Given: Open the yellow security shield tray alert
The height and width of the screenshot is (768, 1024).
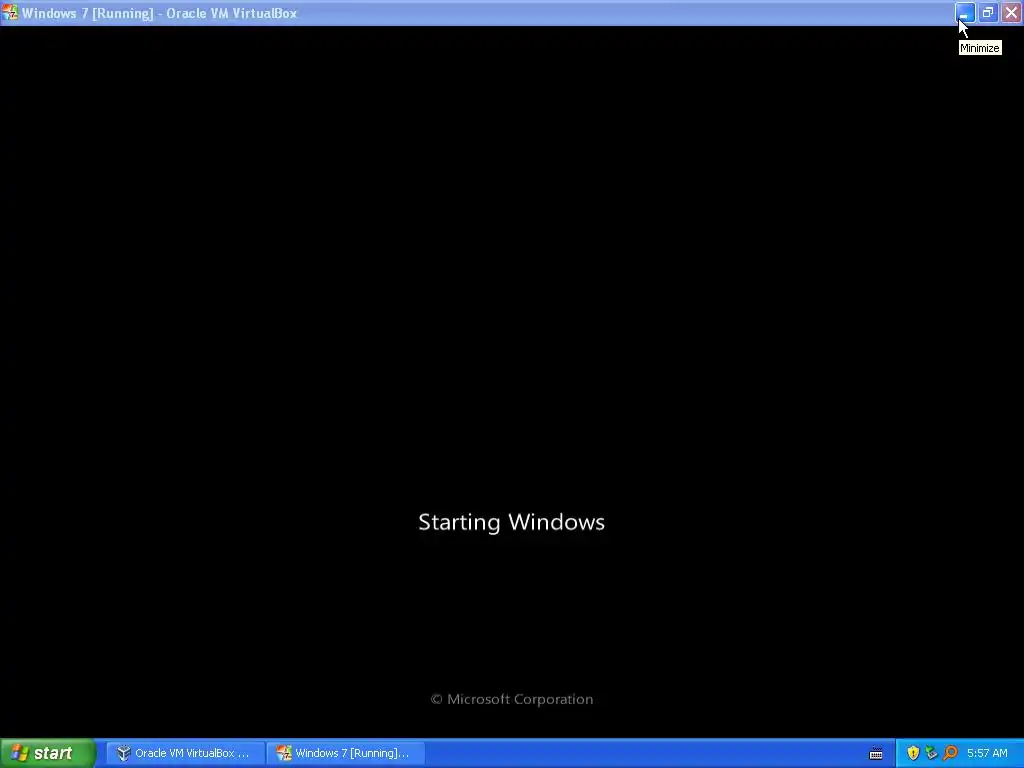Looking at the screenshot, I should [913, 753].
